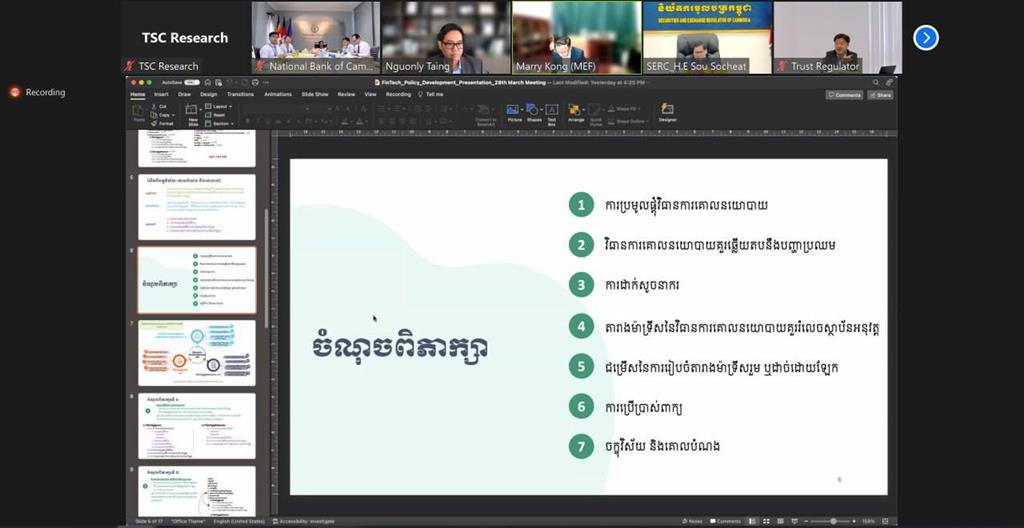
Task: Click the Save icon in title bar
Action: click(x=218, y=82)
